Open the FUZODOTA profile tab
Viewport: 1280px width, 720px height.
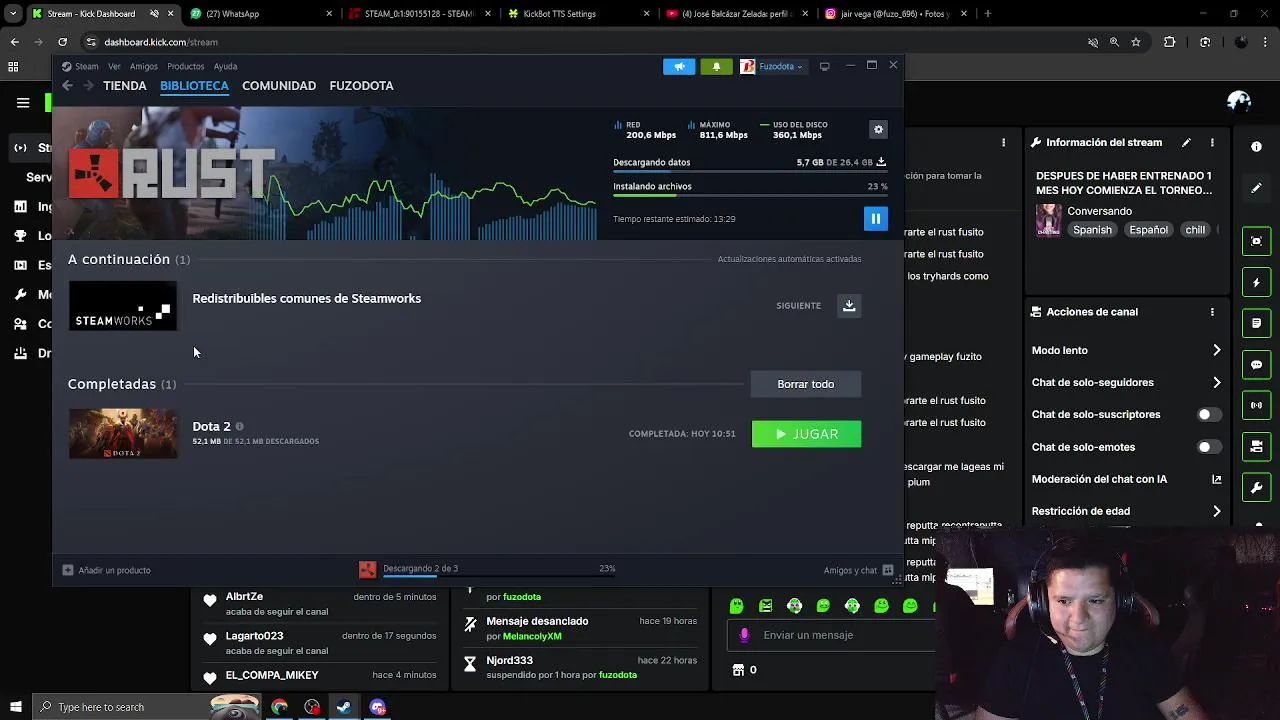coord(361,86)
